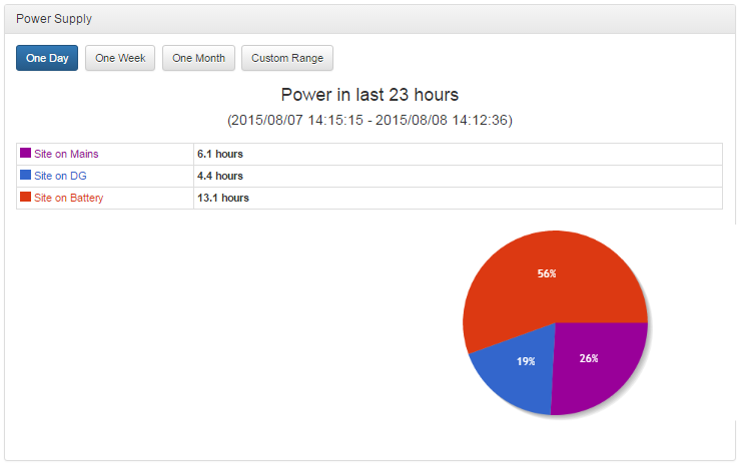This screenshot has width=738, height=465.
Task: Click the purple 26% pie slice
Action: tap(598, 367)
